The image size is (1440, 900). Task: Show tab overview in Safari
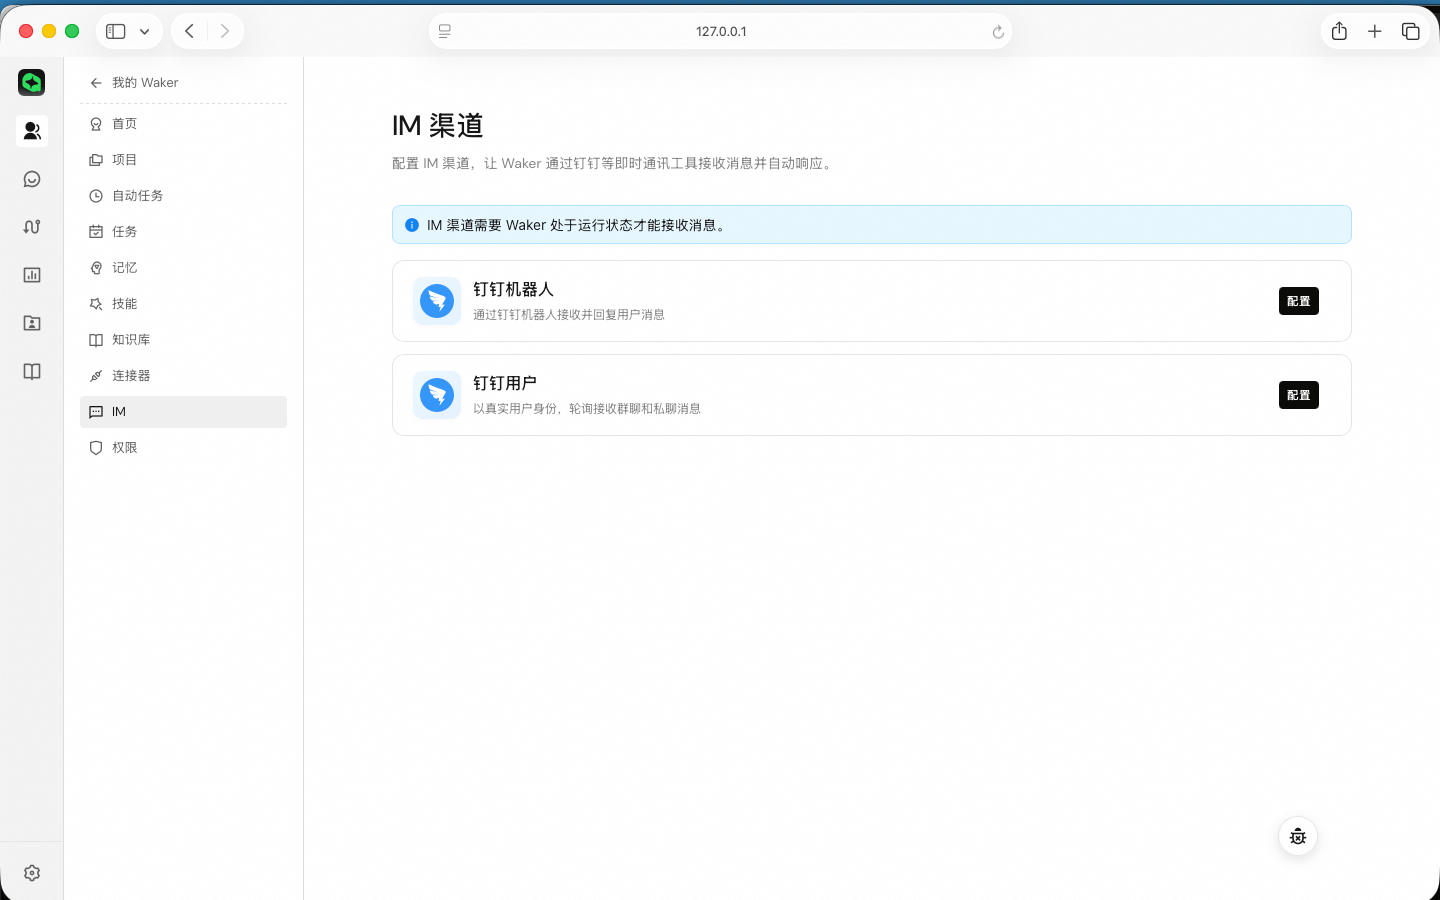pos(1411,31)
